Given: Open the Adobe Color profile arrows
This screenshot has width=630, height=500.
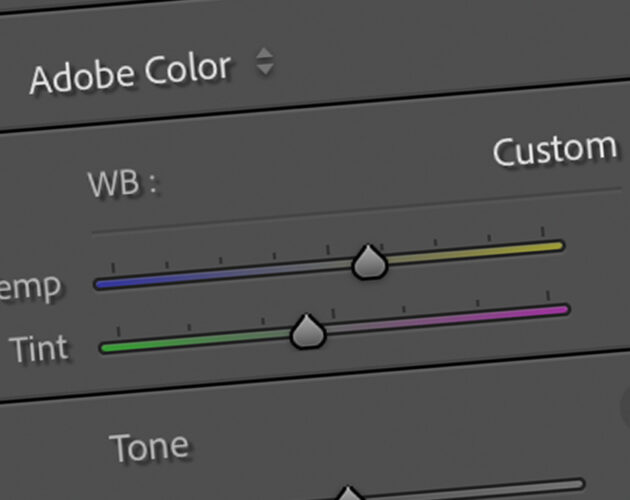Looking at the screenshot, I should (265, 61).
